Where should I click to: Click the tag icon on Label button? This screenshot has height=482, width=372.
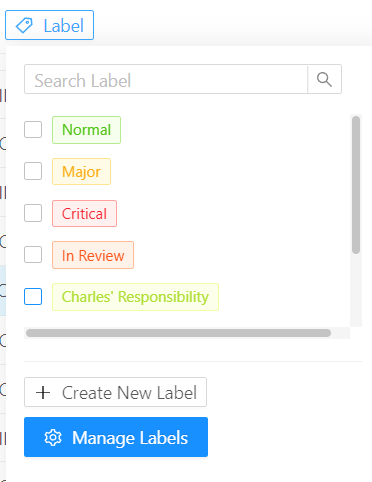[x=24, y=26]
